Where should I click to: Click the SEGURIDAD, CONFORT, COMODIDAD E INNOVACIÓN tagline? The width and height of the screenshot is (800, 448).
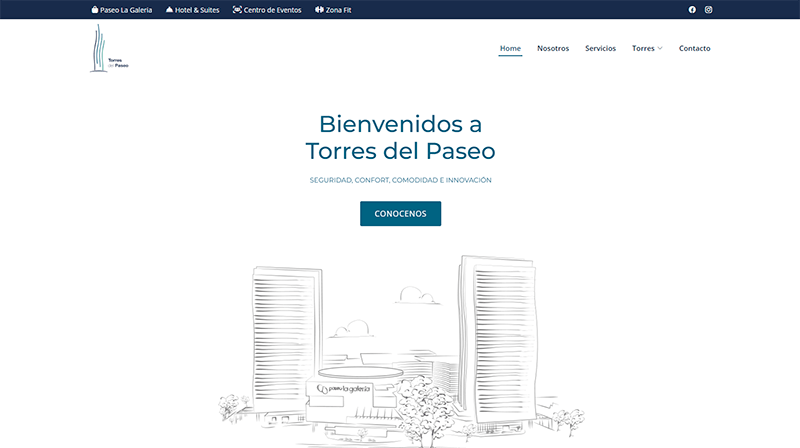coord(401,180)
